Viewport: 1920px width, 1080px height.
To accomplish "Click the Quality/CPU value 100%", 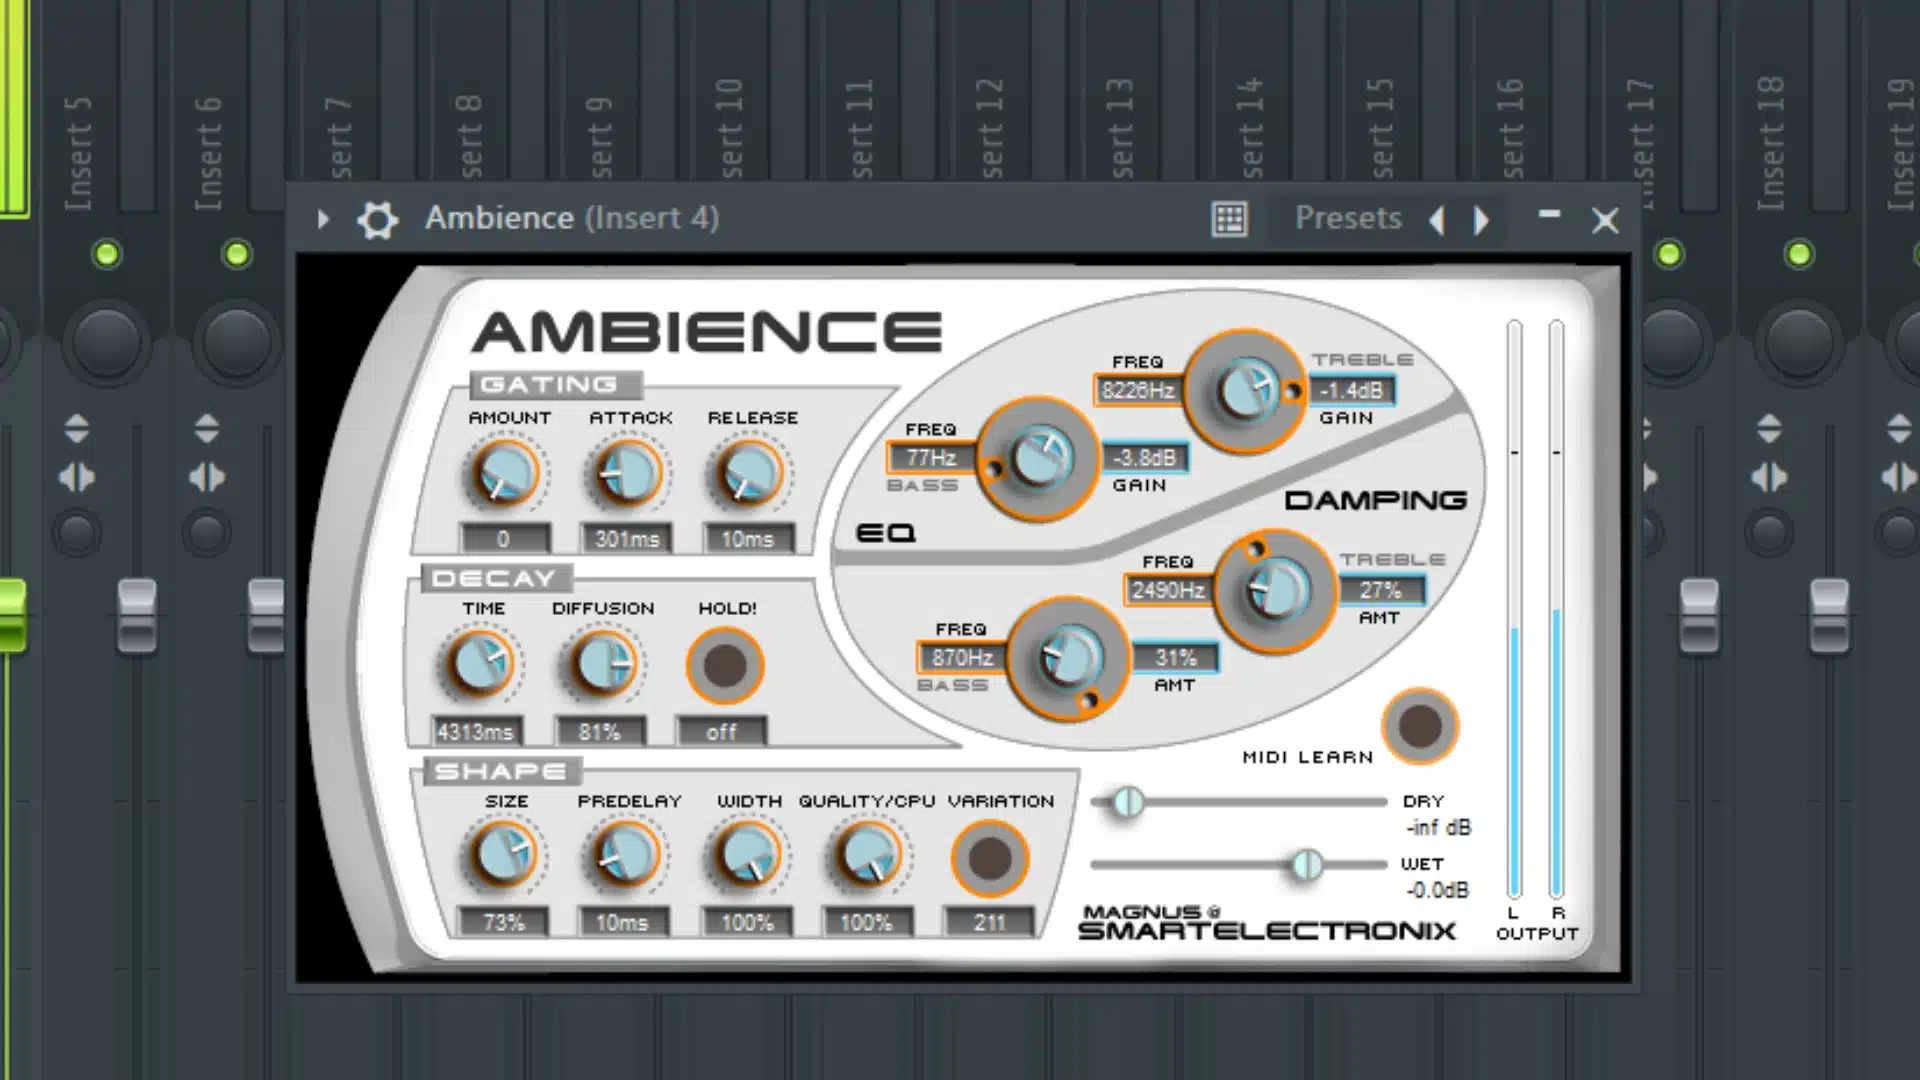I will (x=866, y=922).
